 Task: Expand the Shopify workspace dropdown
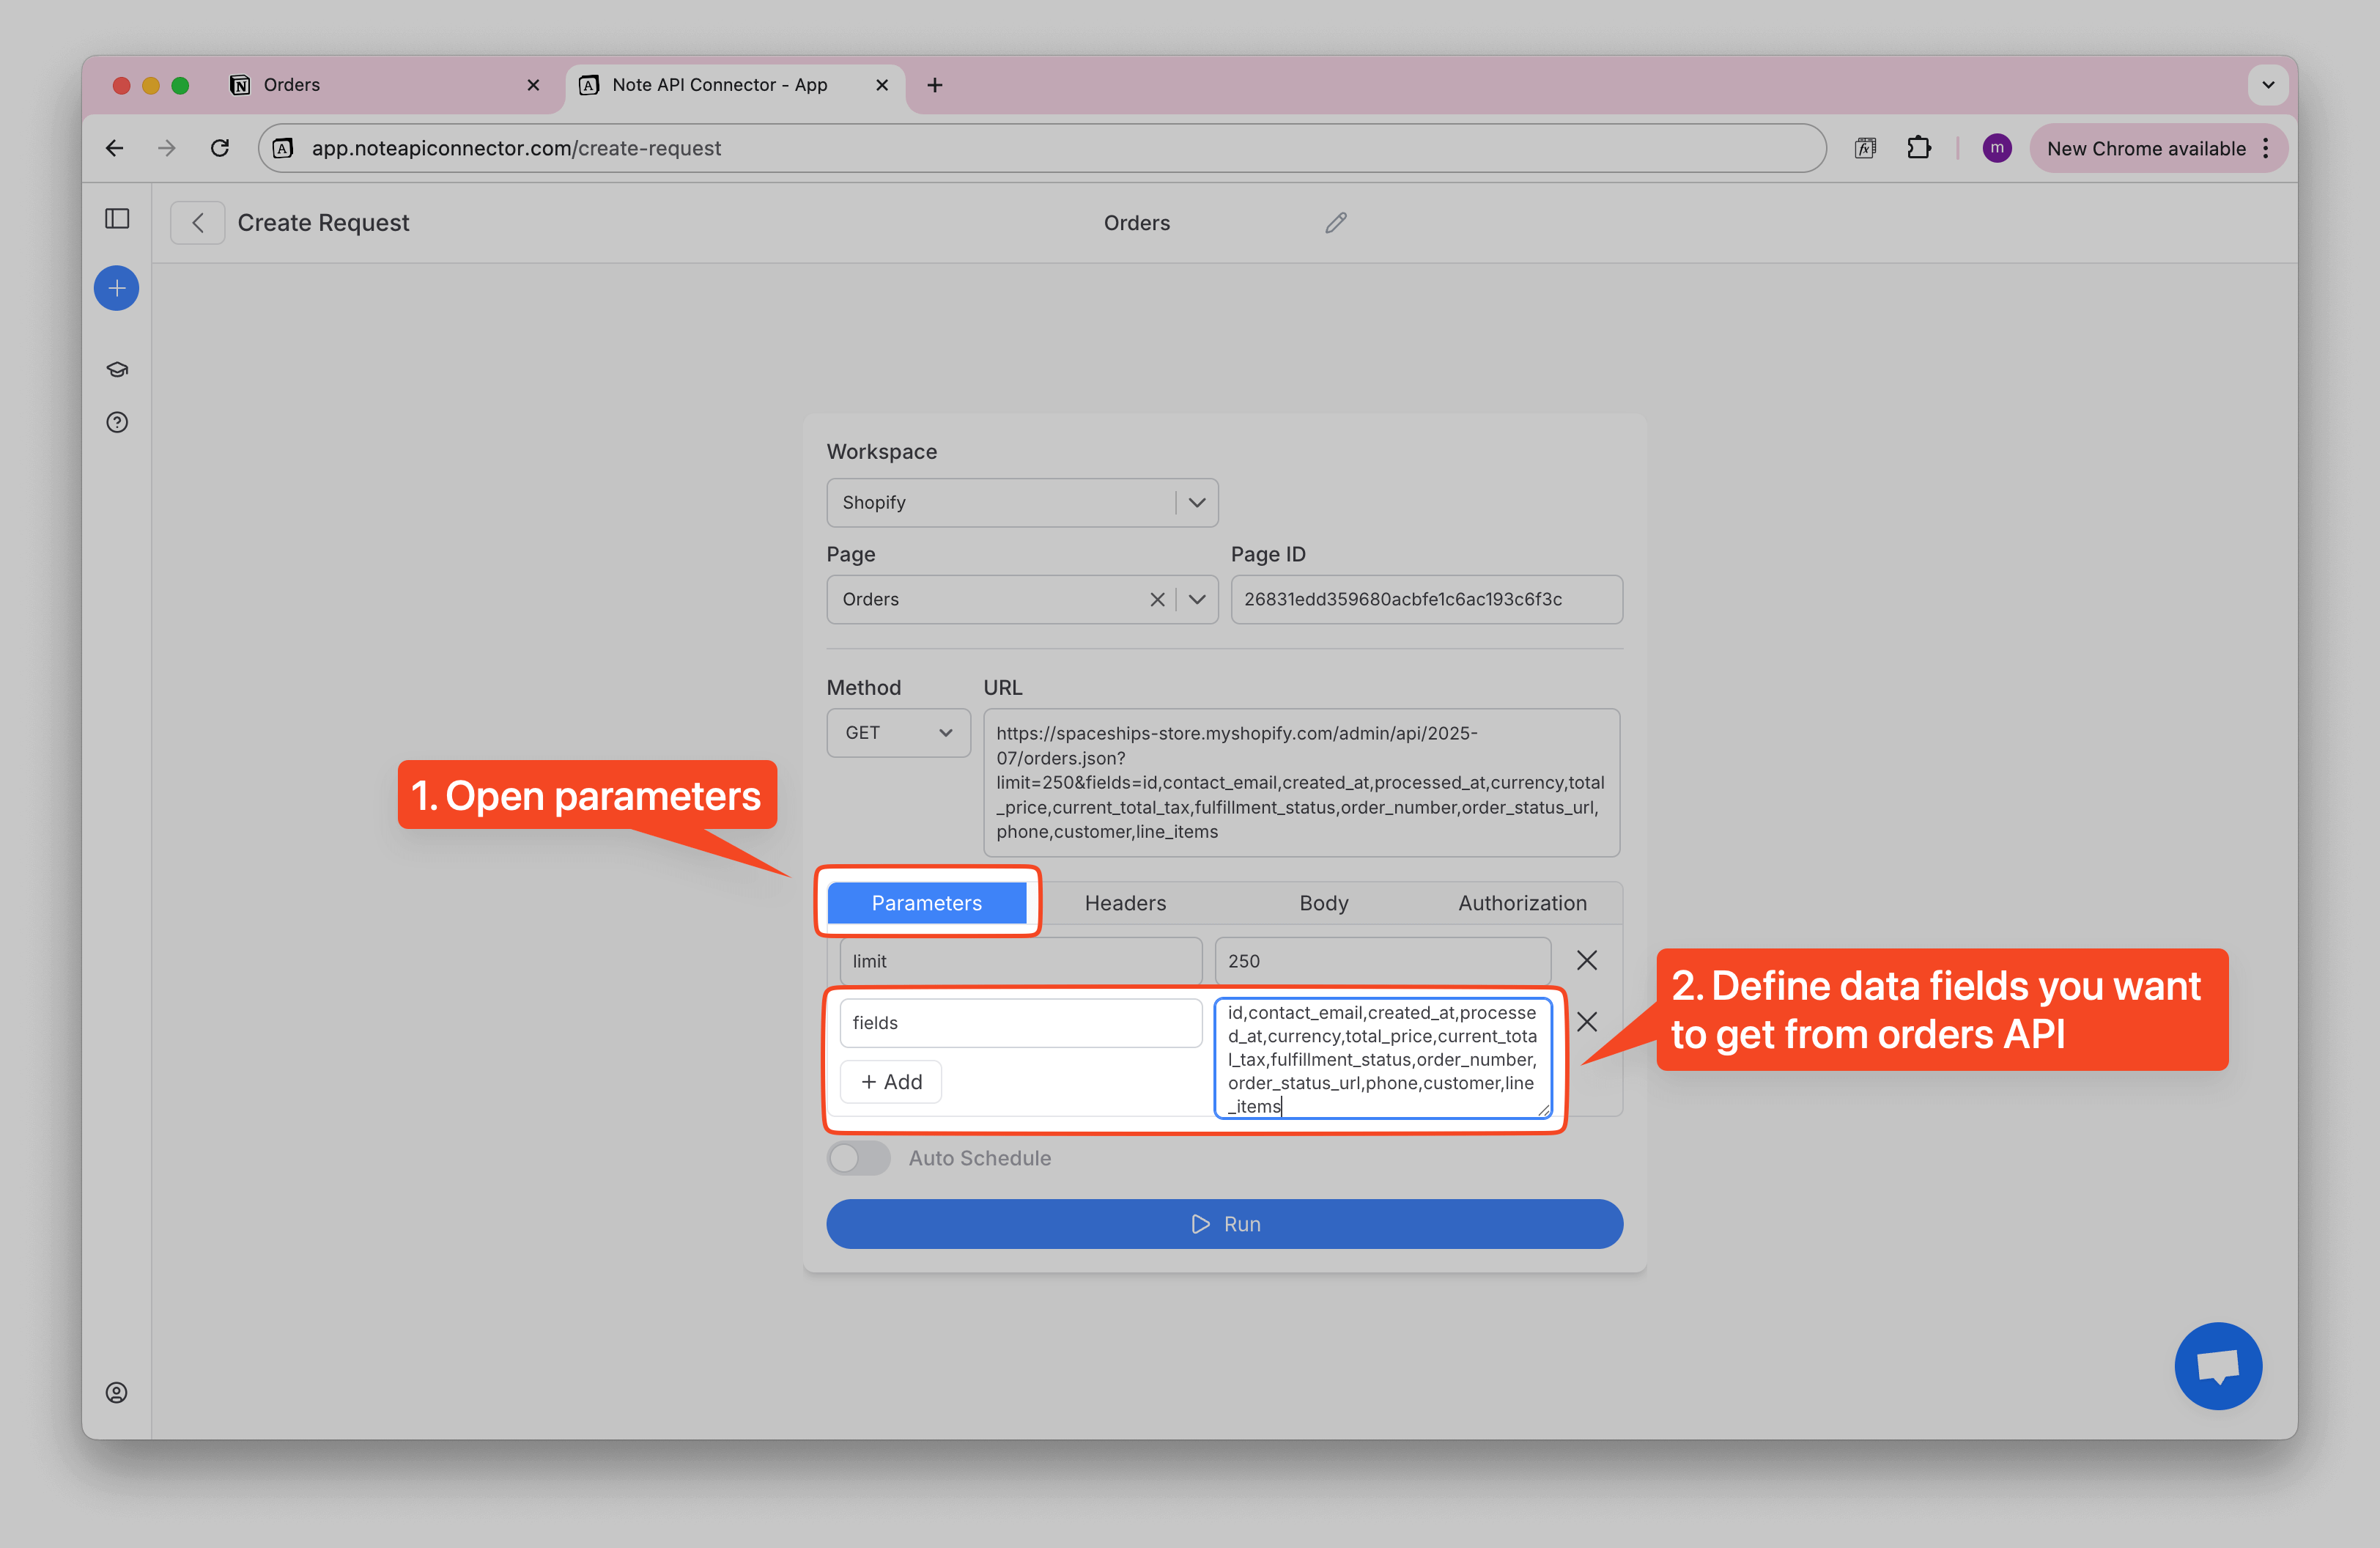(1197, 502)
